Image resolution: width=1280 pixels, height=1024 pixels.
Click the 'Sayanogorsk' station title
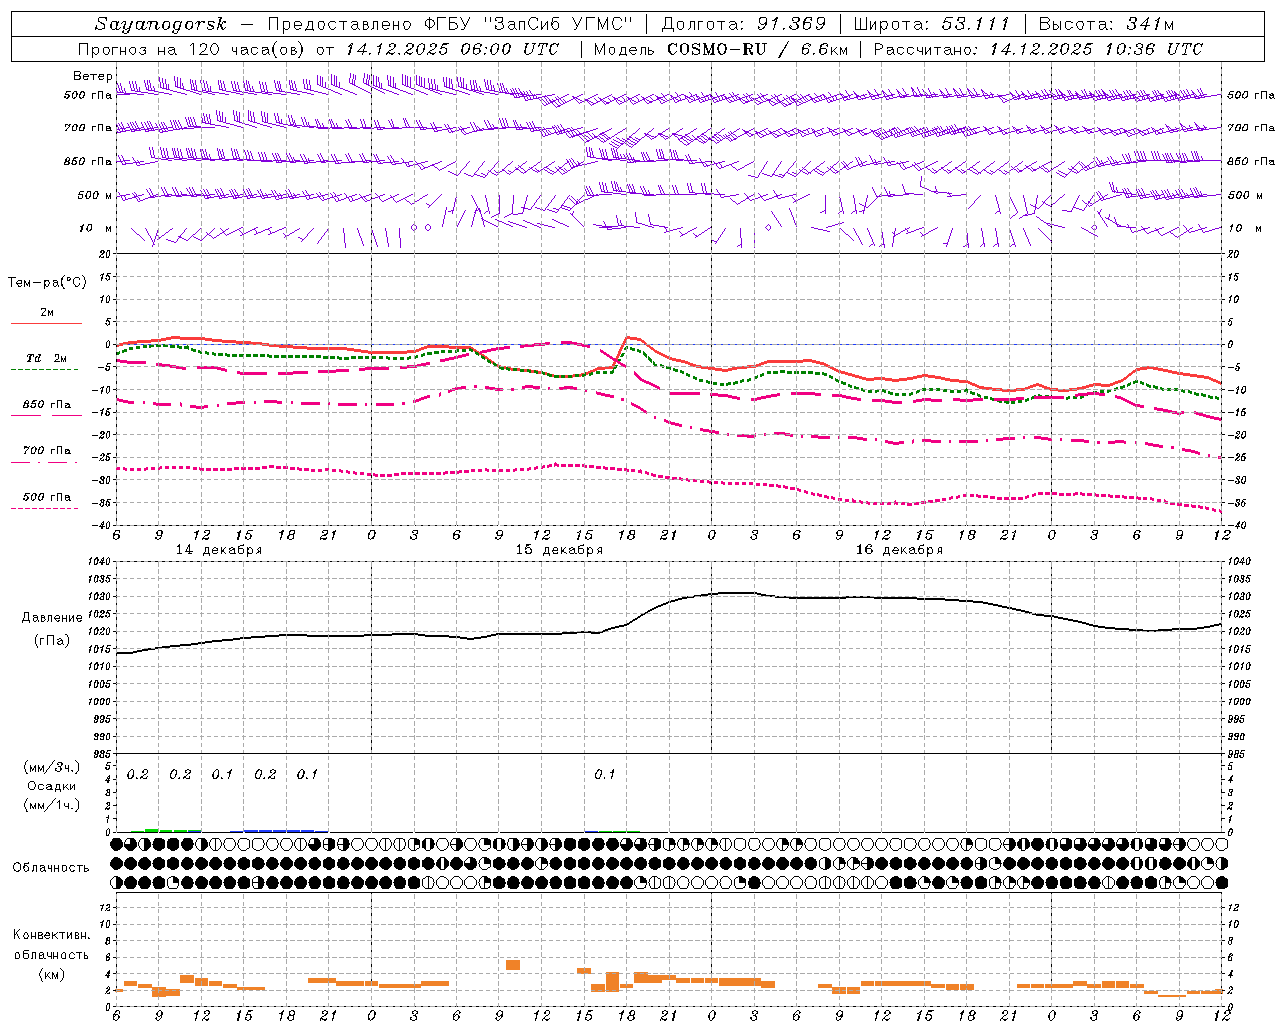tap(161, 24)
